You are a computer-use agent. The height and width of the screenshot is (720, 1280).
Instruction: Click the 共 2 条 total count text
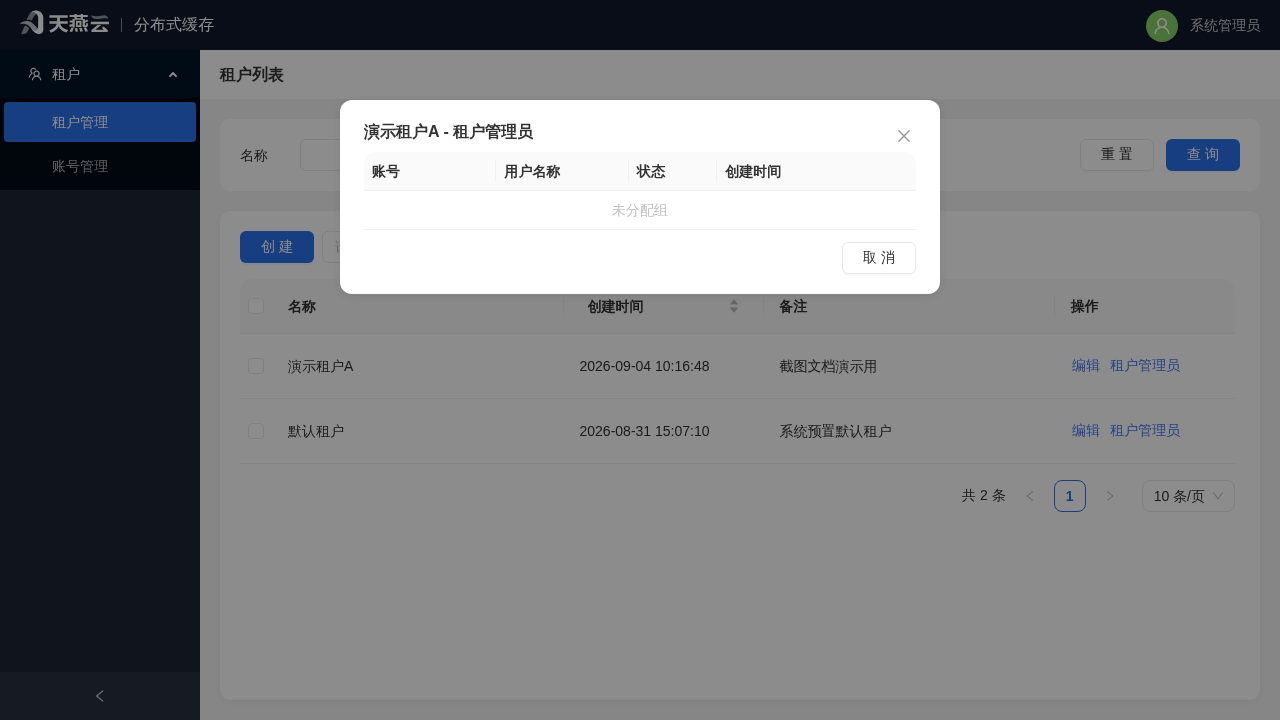[984, 496]
